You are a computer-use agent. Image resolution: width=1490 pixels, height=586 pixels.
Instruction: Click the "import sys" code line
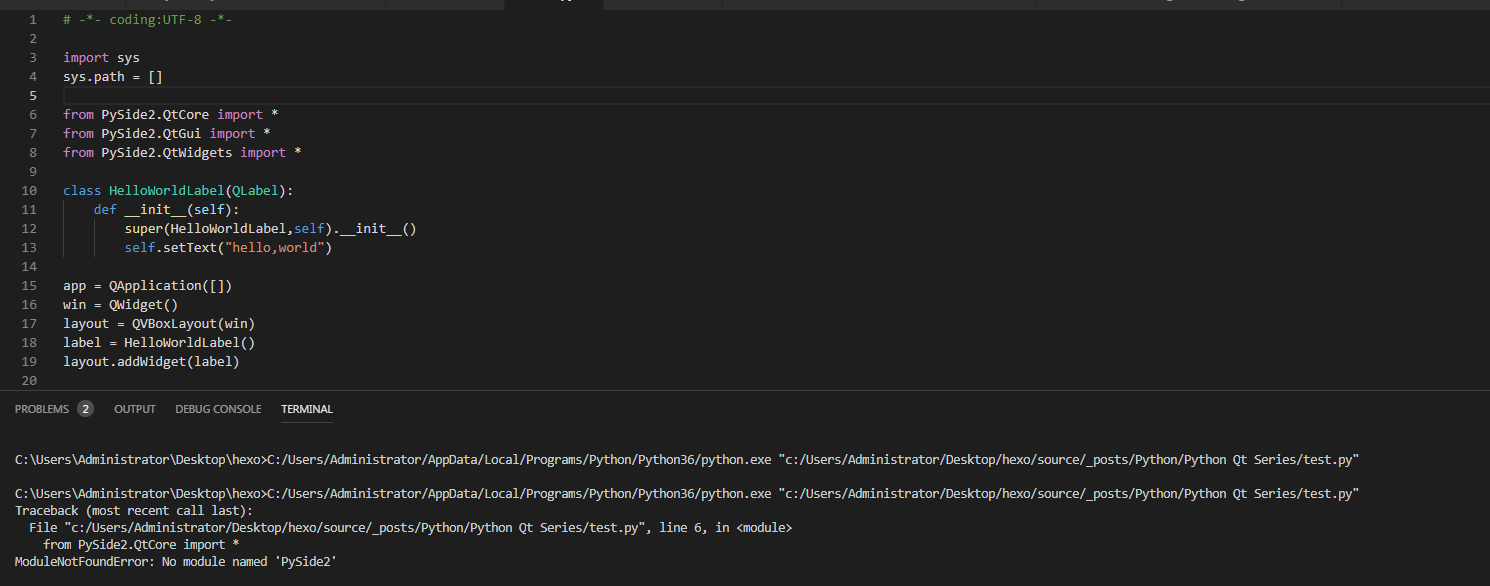pos(101,57)
